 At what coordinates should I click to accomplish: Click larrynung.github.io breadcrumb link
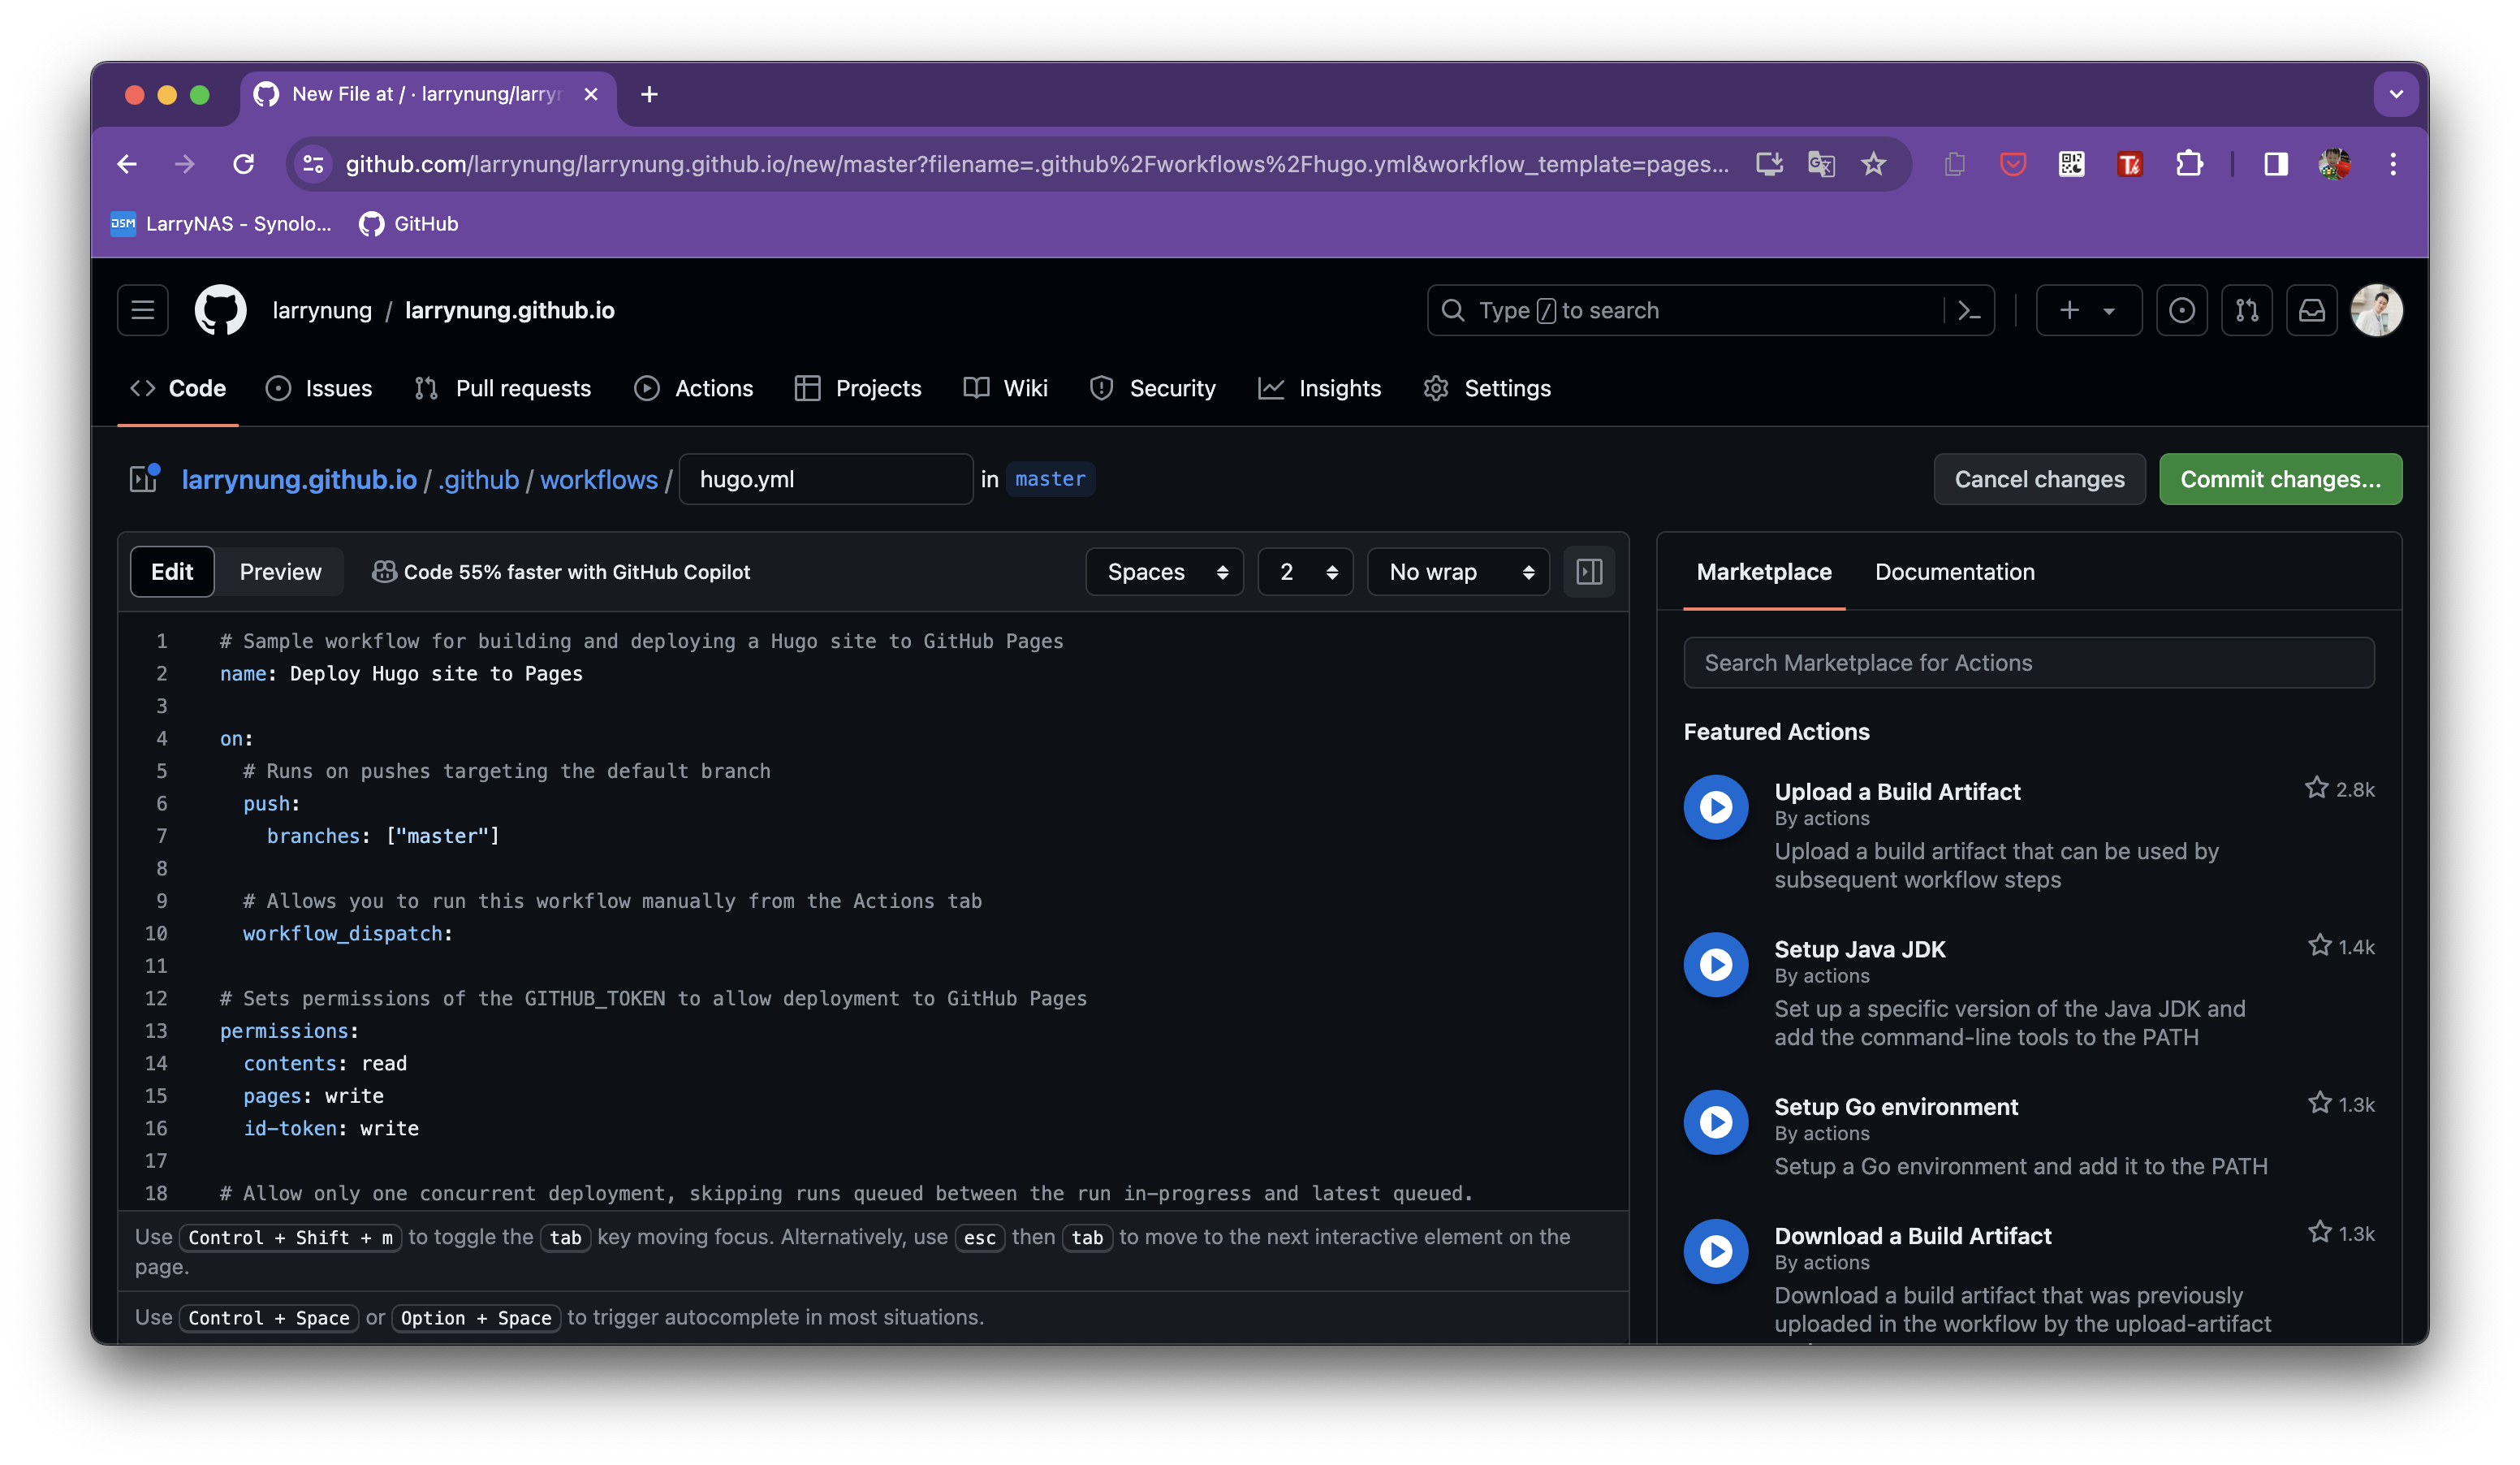pos(299,479)
